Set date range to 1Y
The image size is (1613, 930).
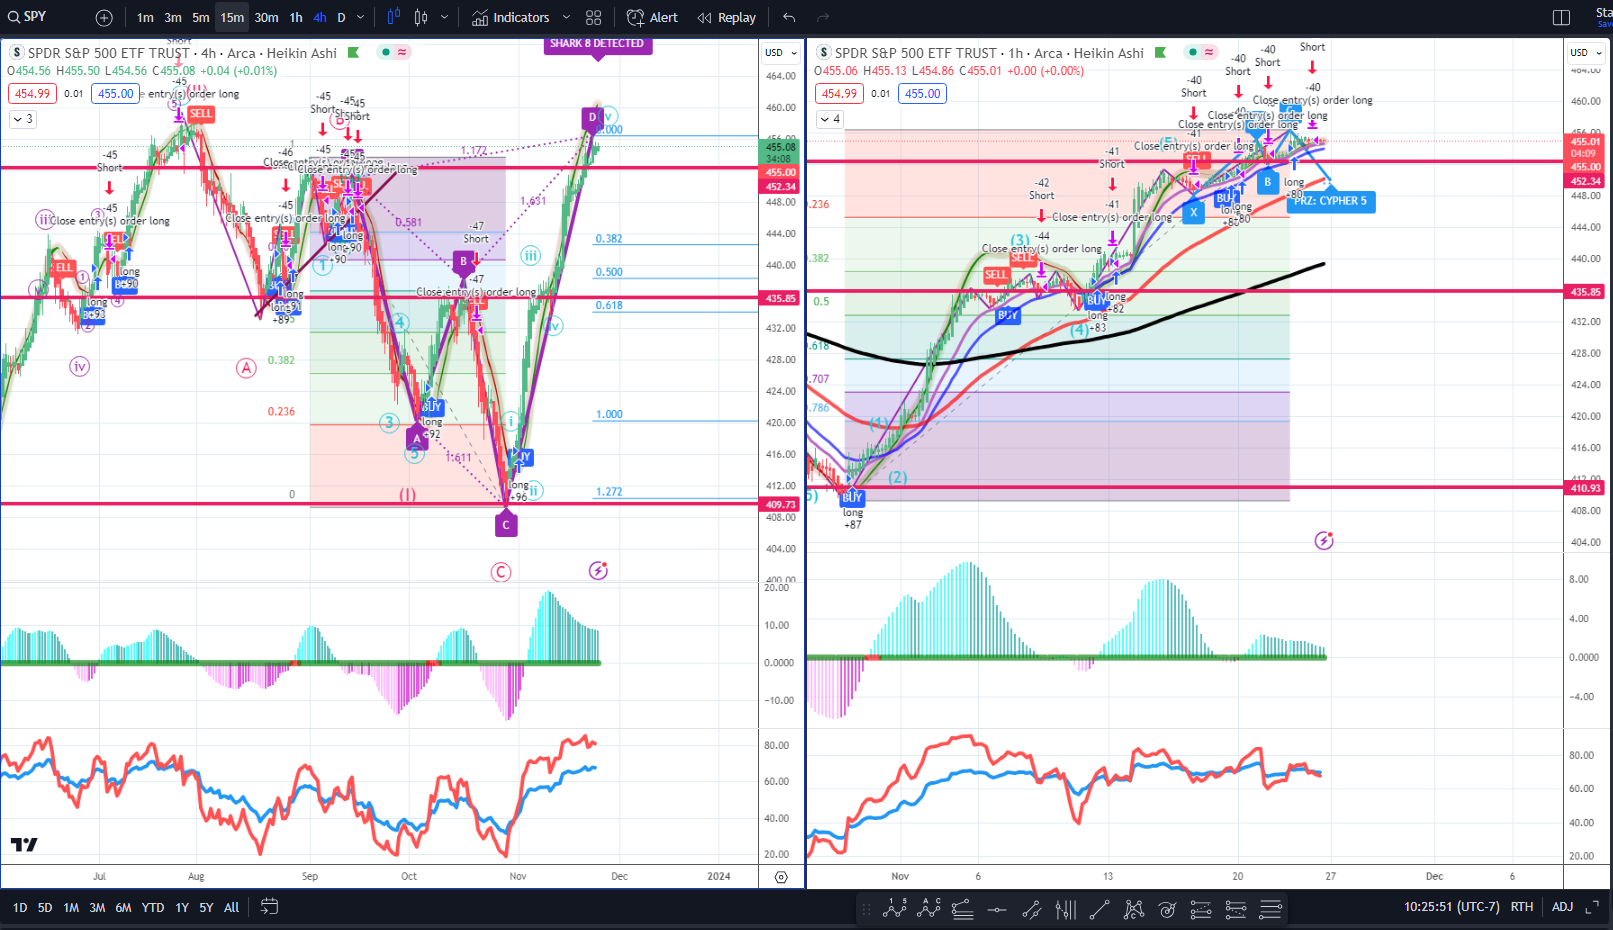pos(182,908)
